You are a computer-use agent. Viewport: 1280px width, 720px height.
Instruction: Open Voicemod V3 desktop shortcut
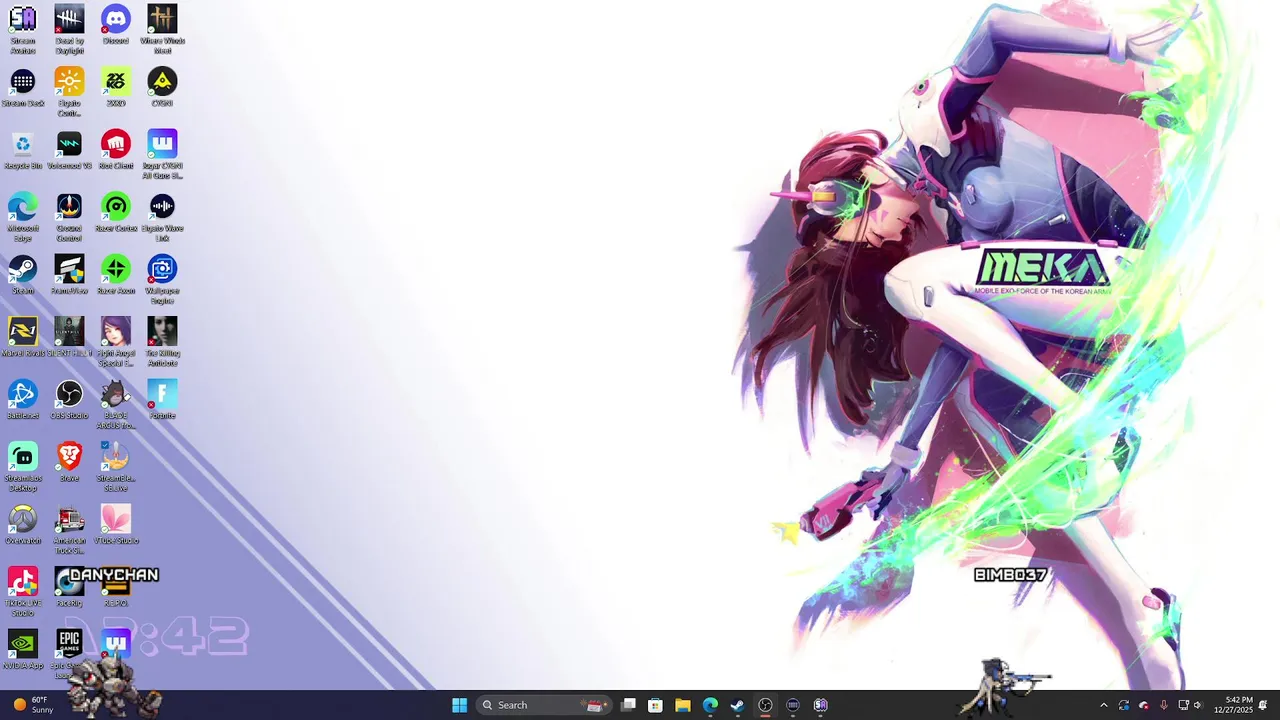point(69,149)
